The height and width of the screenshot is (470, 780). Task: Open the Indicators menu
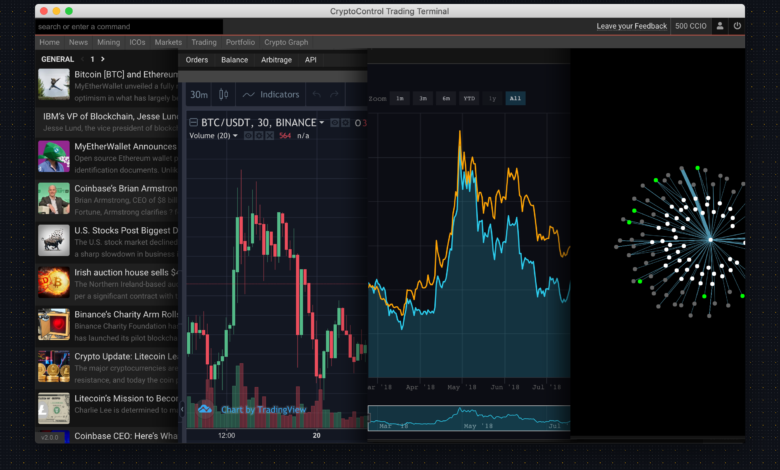pyautogui.click(x=272, y=94)
